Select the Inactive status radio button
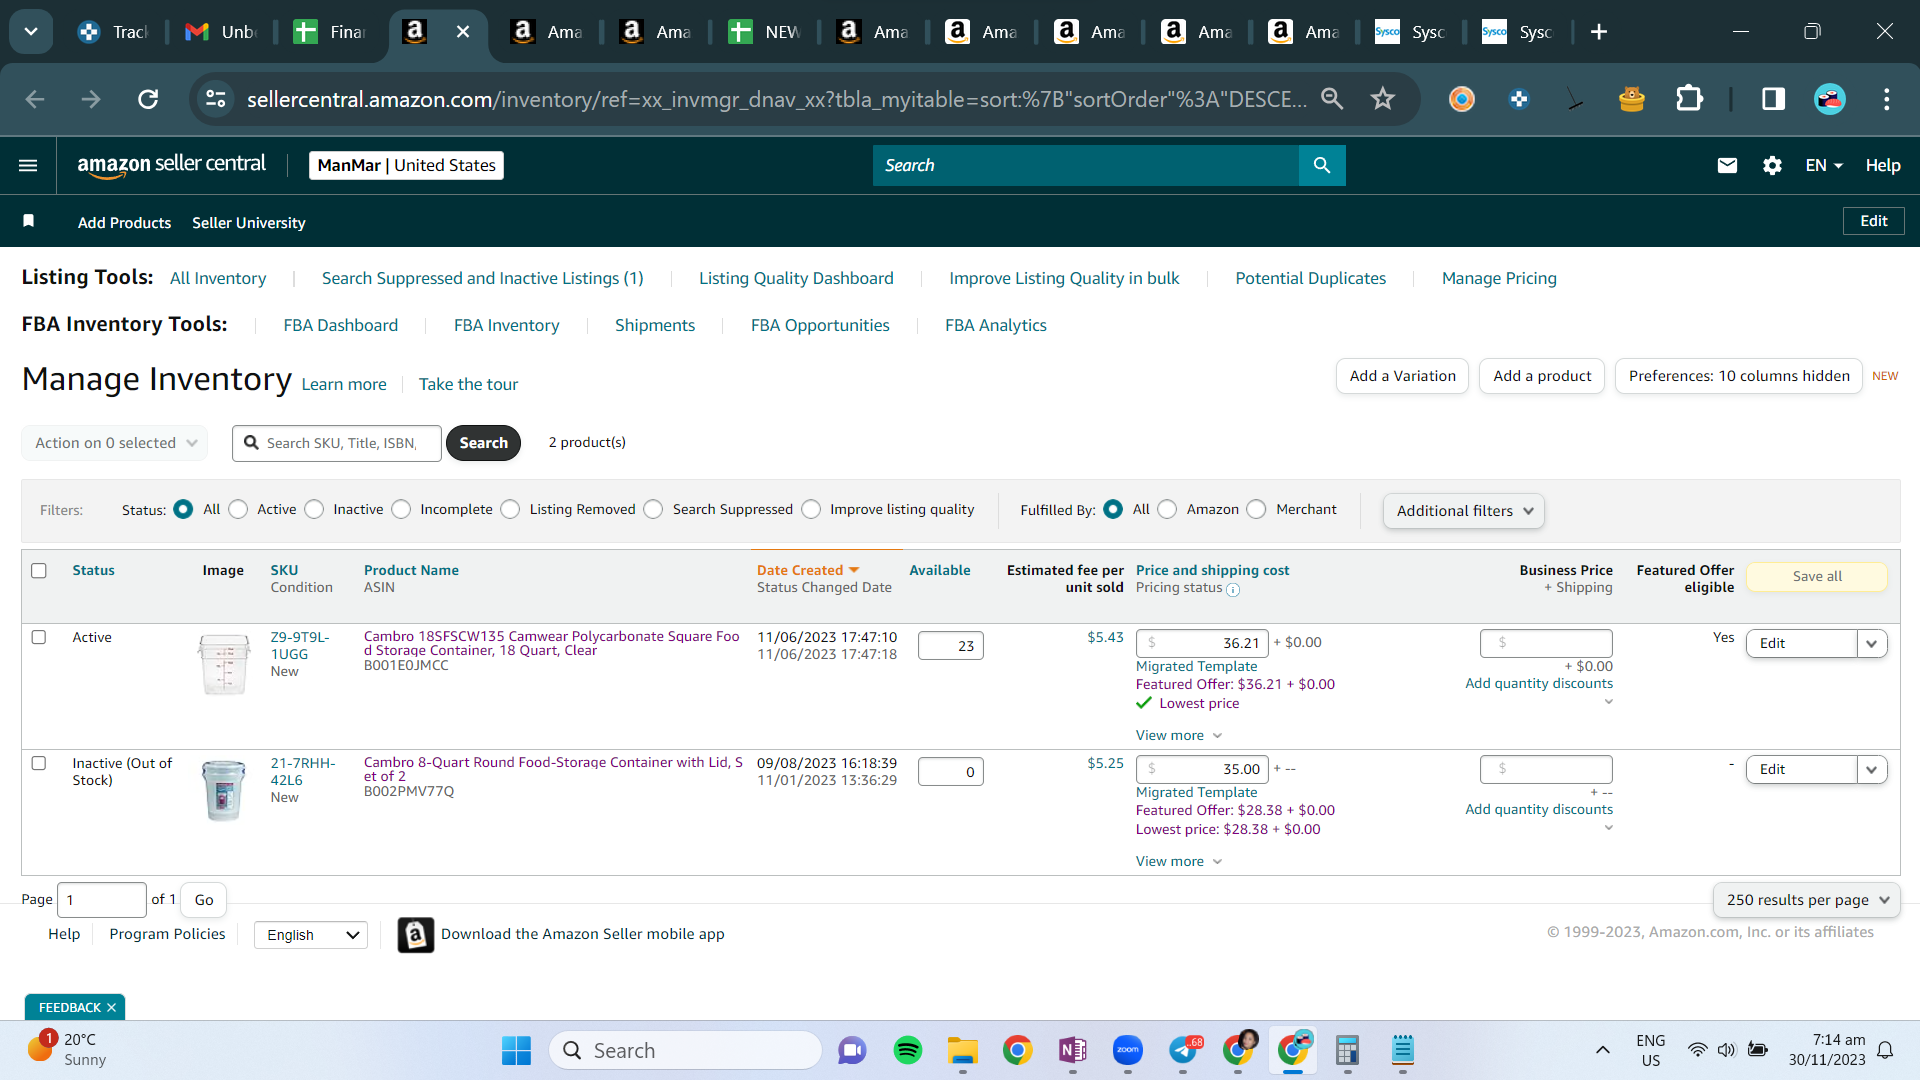 click(x=314, y=510)
